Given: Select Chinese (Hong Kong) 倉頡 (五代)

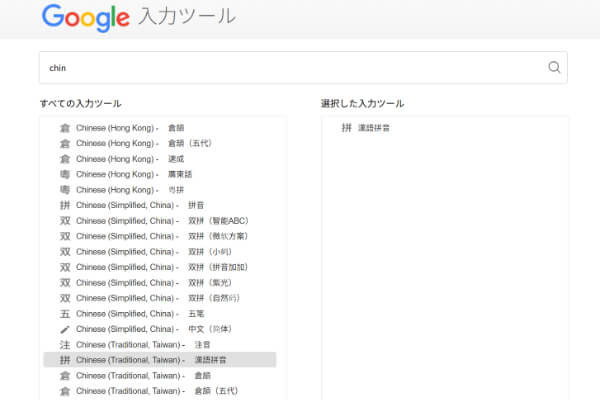Looking at the screenshot, I should click(150, 143).
